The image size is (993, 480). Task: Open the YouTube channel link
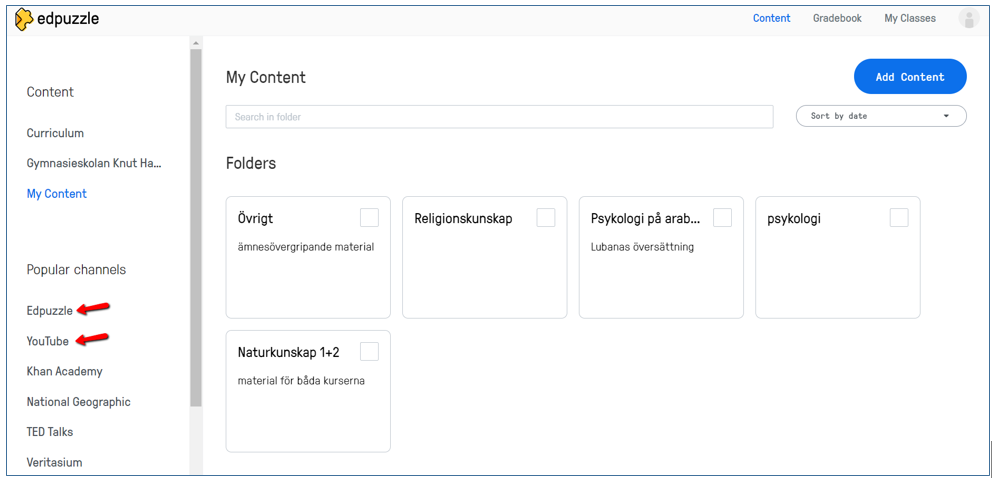pos(48,341)
